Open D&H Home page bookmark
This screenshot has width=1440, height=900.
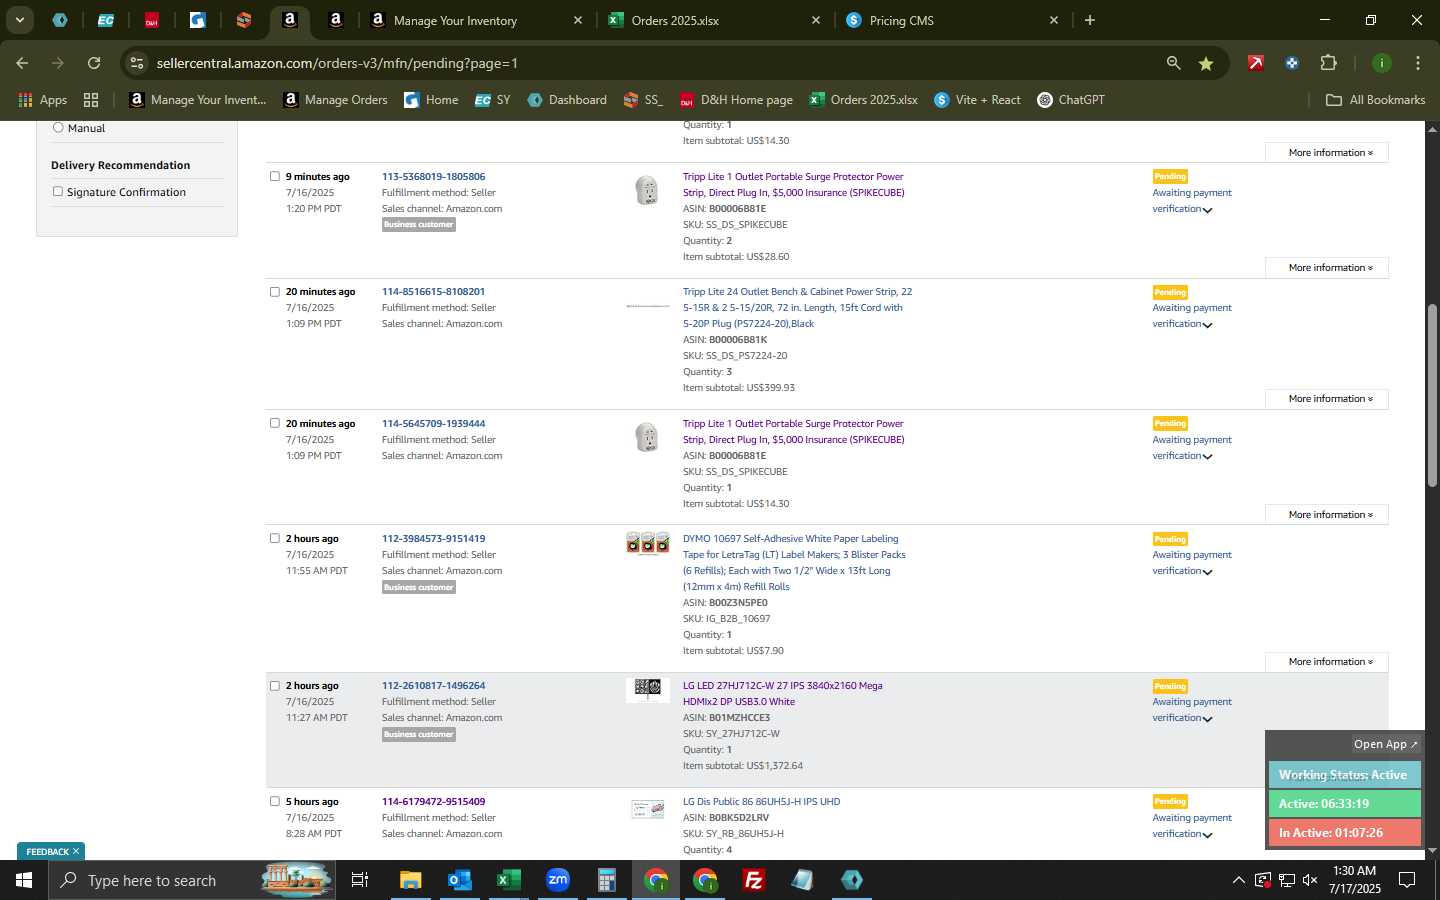click(736, 100)
